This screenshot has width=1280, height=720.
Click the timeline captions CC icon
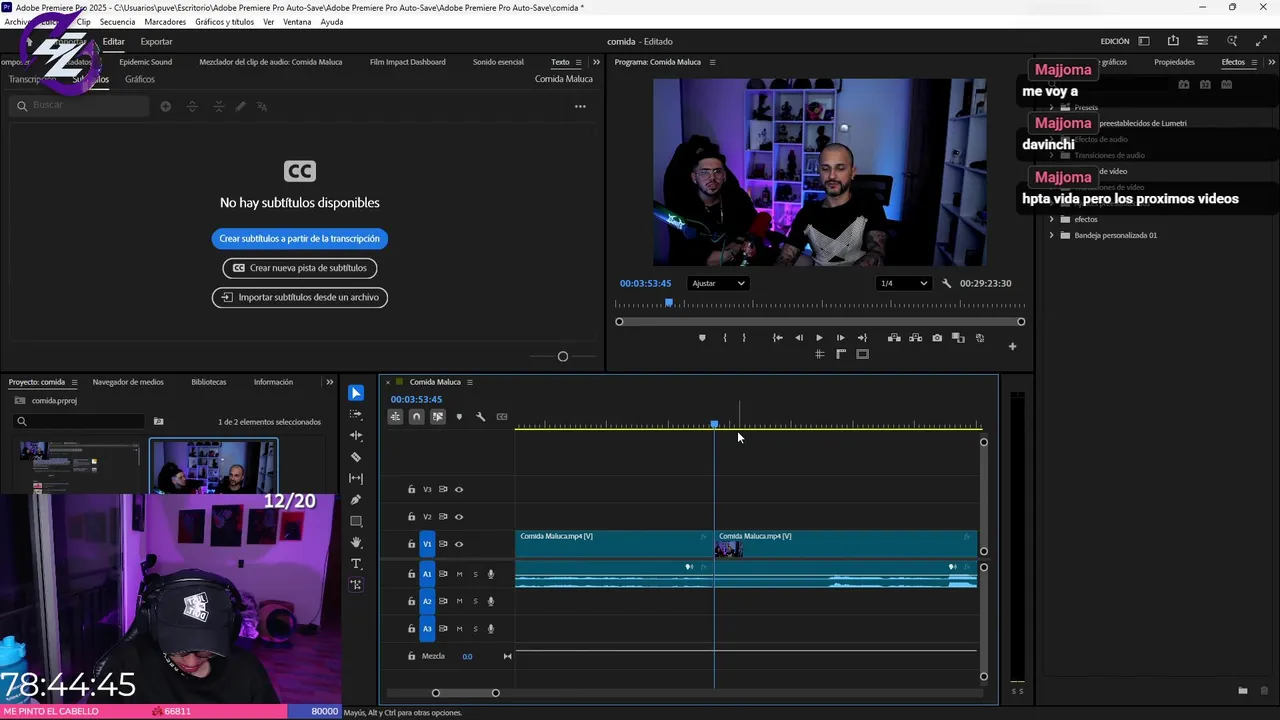pyautogui.click(x=502, y=417)
